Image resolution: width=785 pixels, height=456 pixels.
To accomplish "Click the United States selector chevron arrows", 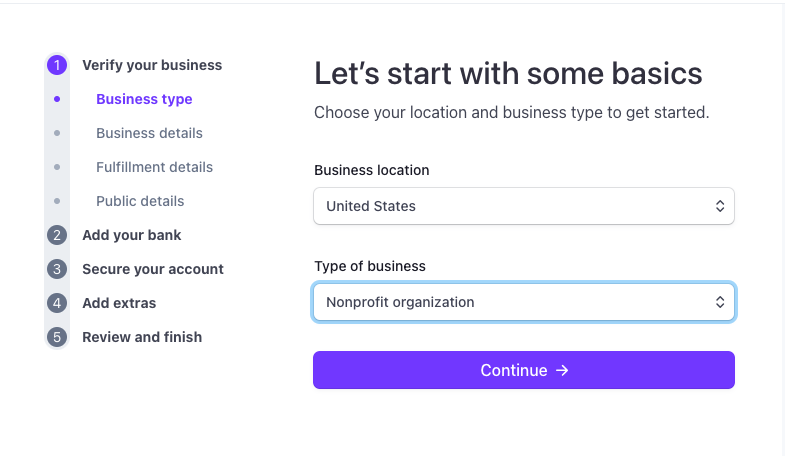I will tap(719, 206).
